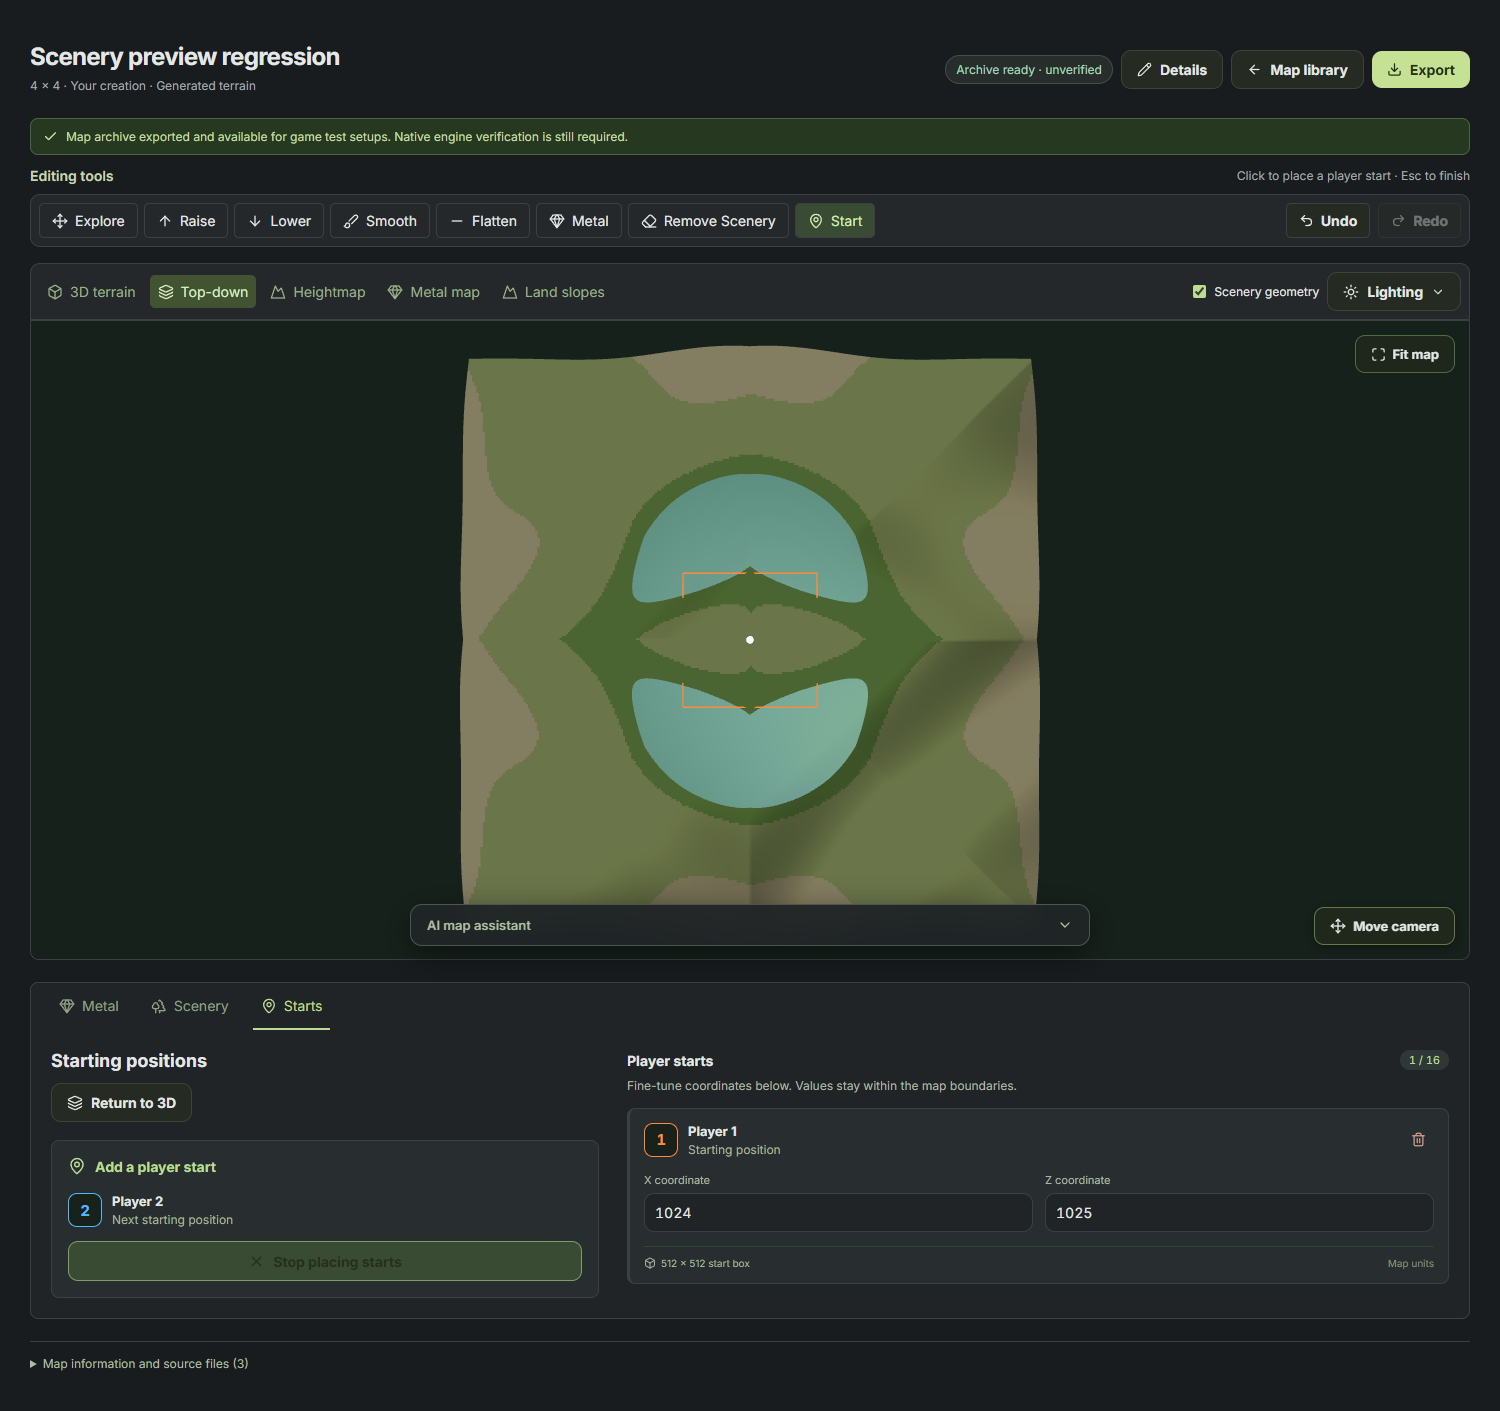
Task: Click the Fit map button
Action: tap(1405, 354)
